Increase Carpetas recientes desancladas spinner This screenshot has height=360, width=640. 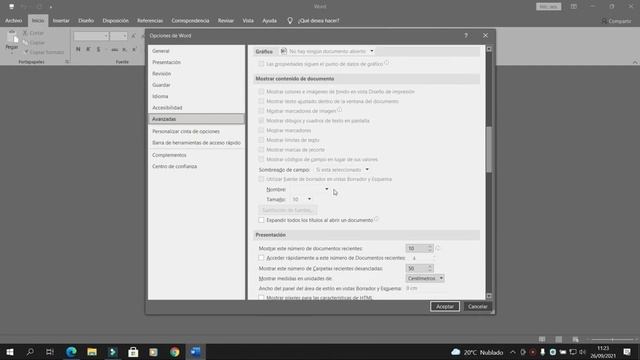[430, 267]
